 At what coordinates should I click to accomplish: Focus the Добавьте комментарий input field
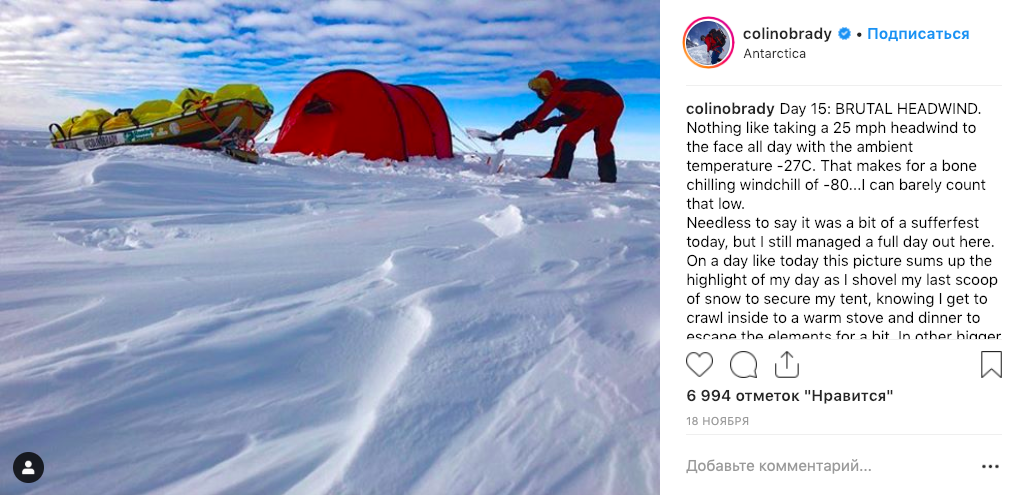(x=820, y=466)
